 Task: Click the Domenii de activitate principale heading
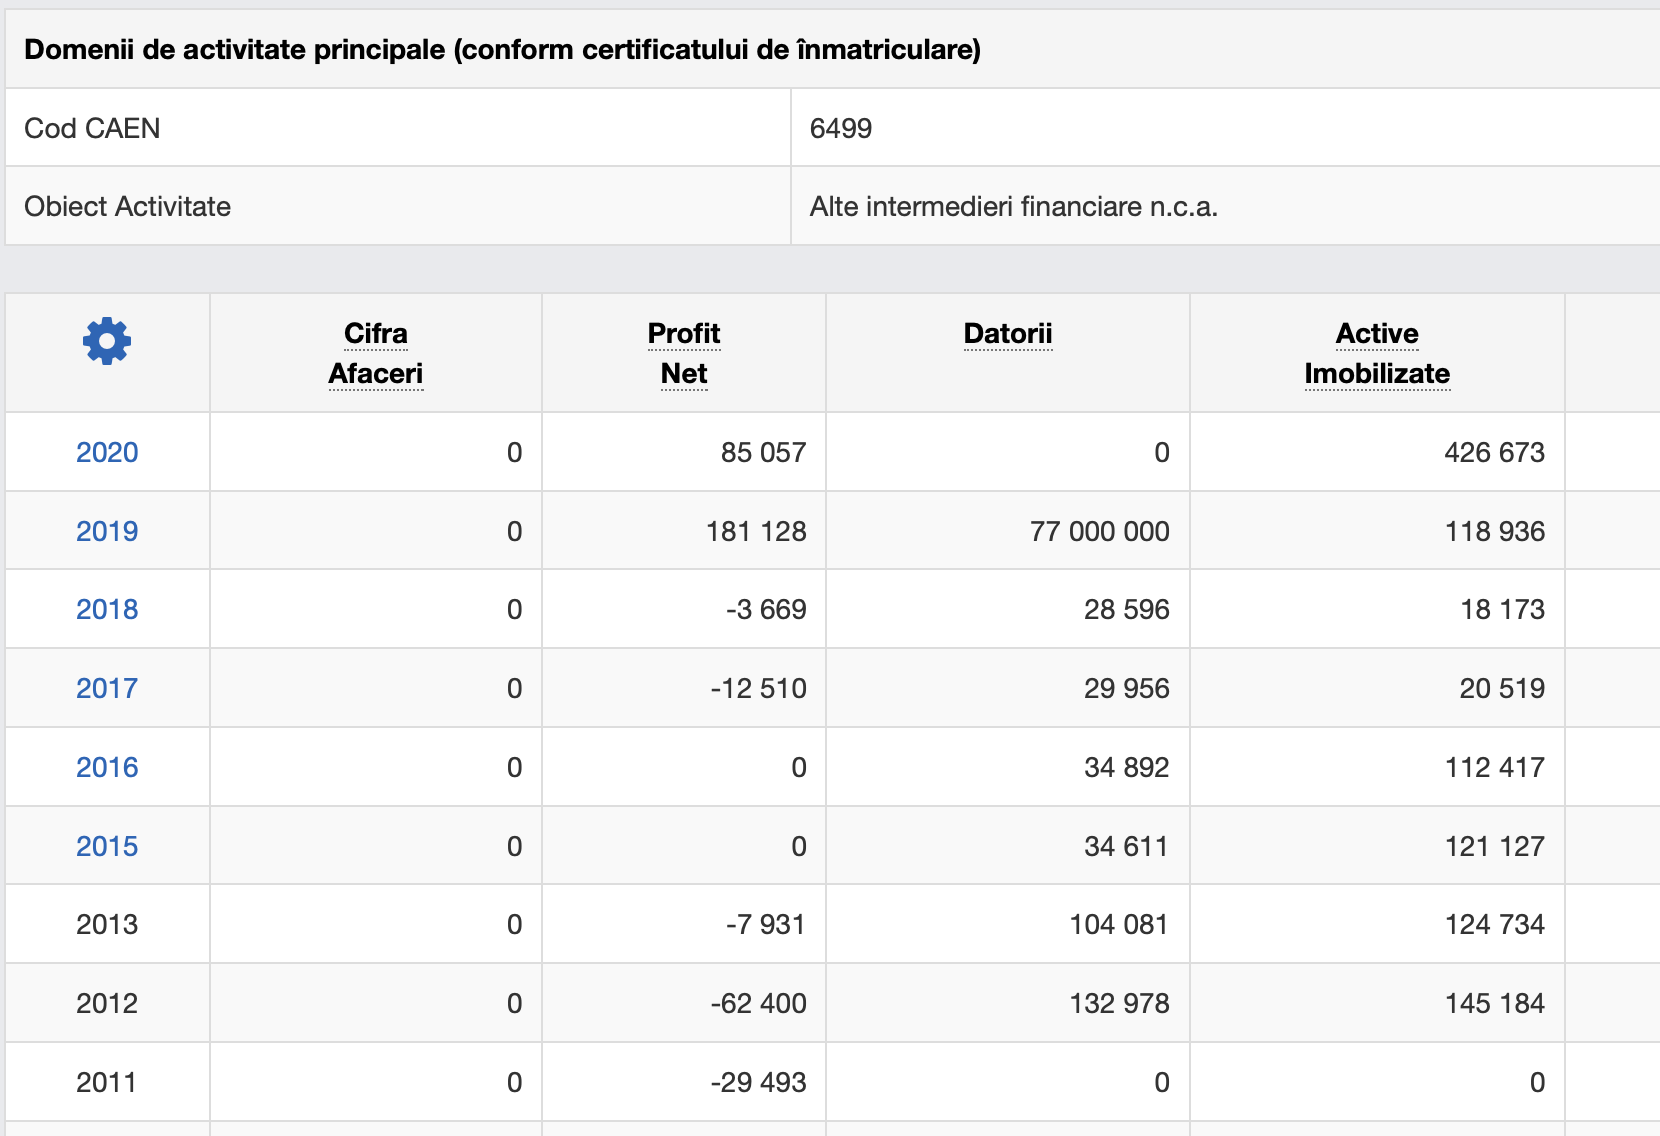(x=502, y=50)
